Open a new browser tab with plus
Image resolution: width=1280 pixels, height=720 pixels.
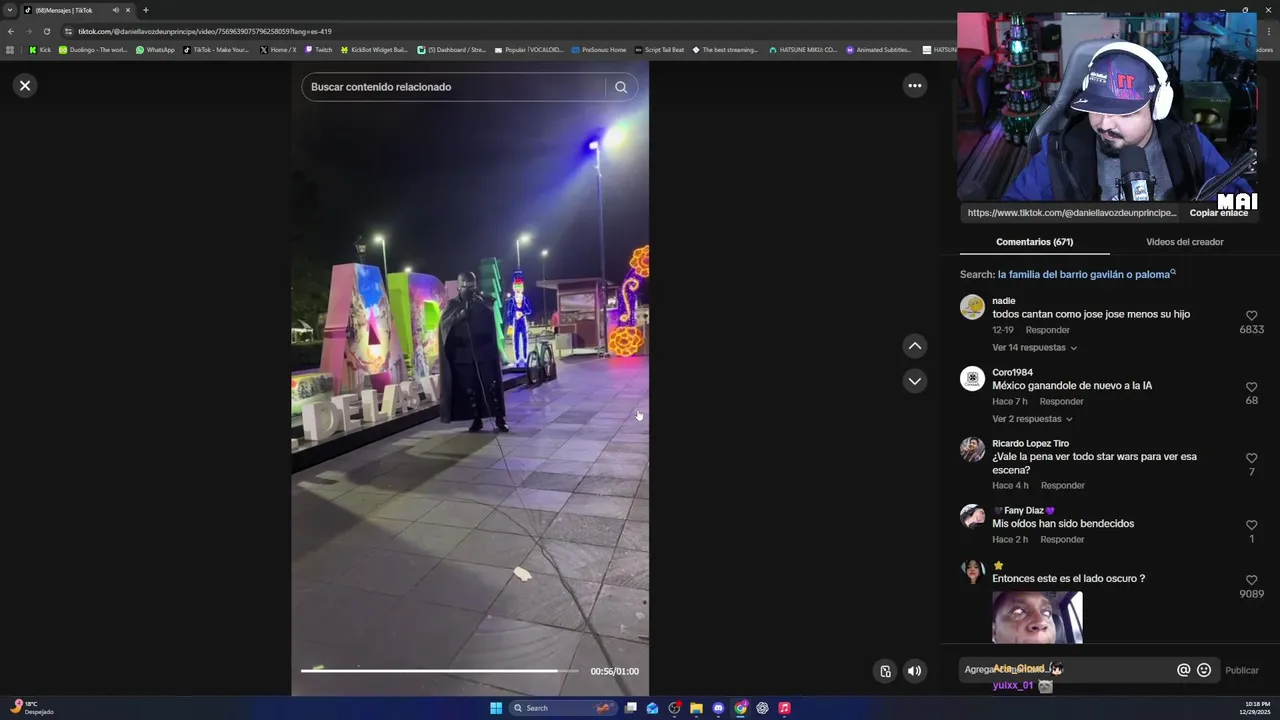click(145, 10)
